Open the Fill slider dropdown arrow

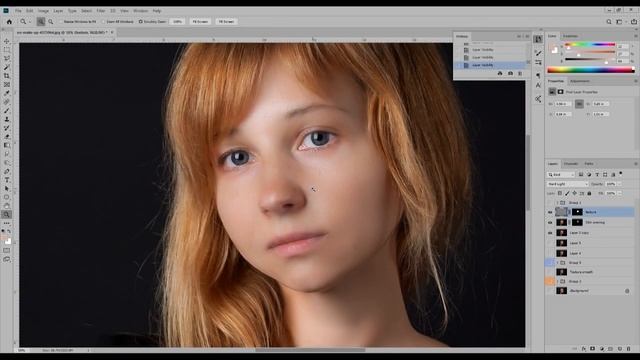pos(619,193)
